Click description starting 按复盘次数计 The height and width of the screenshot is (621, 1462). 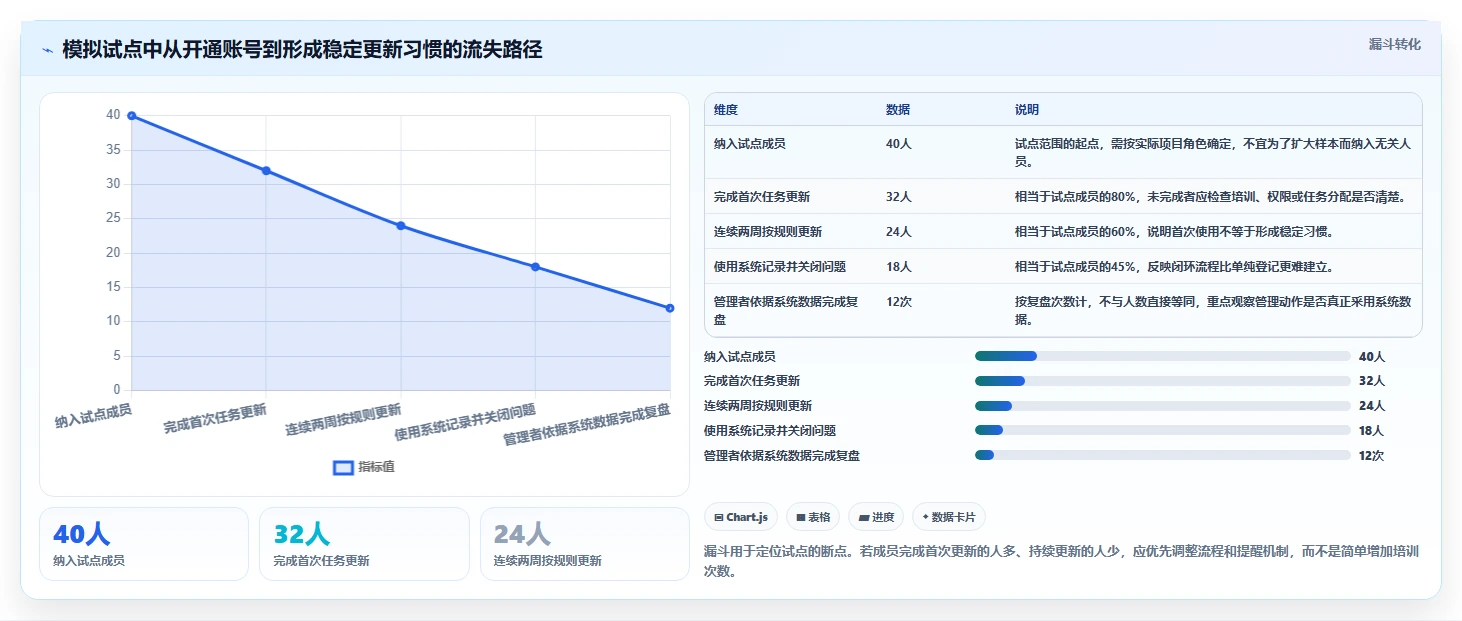(x=1213, y=311)
